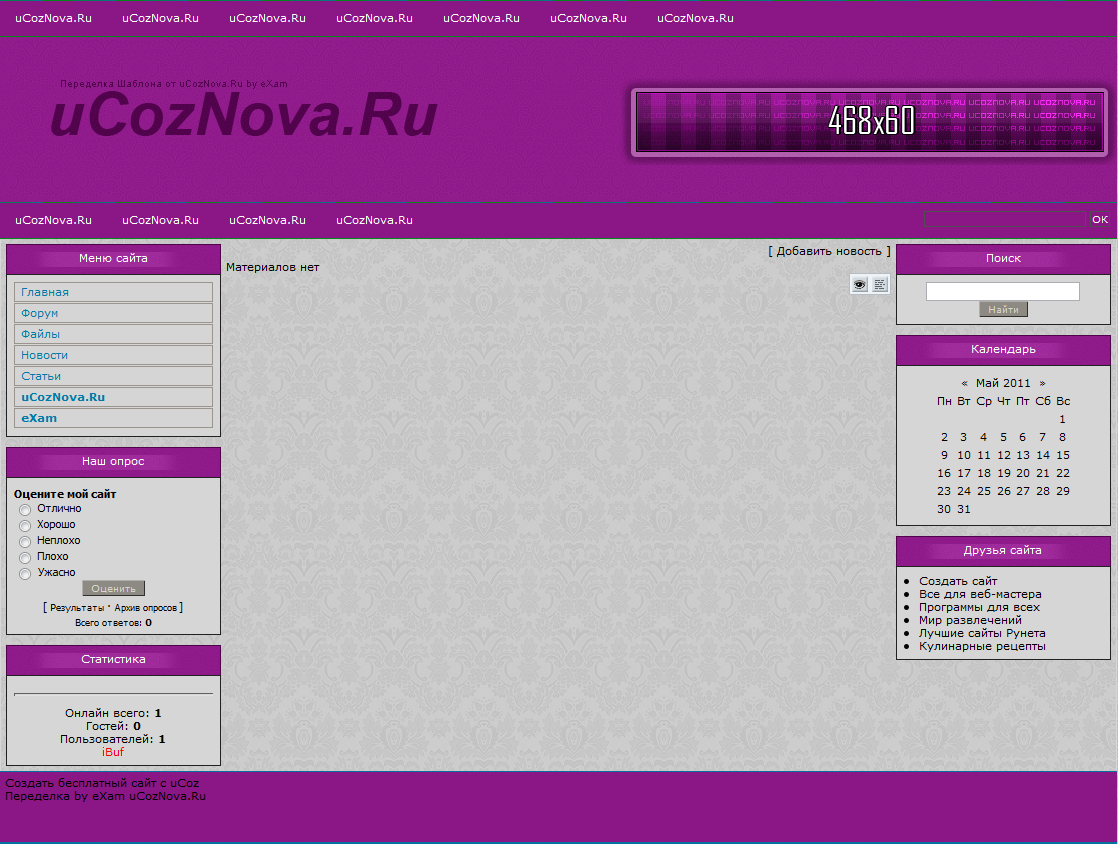Open the poll Результаты link

coord(77,608)
